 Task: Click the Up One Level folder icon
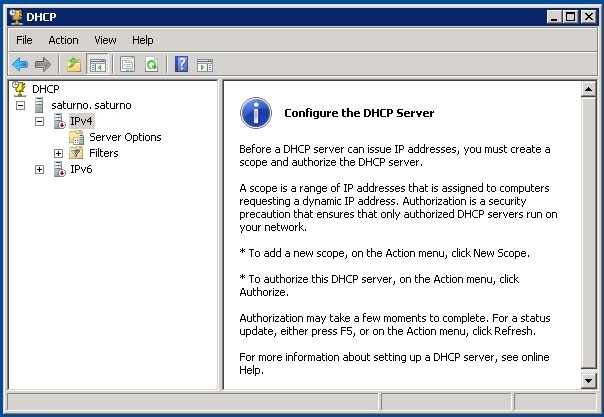pyautogui.click(x=74, y=65)
